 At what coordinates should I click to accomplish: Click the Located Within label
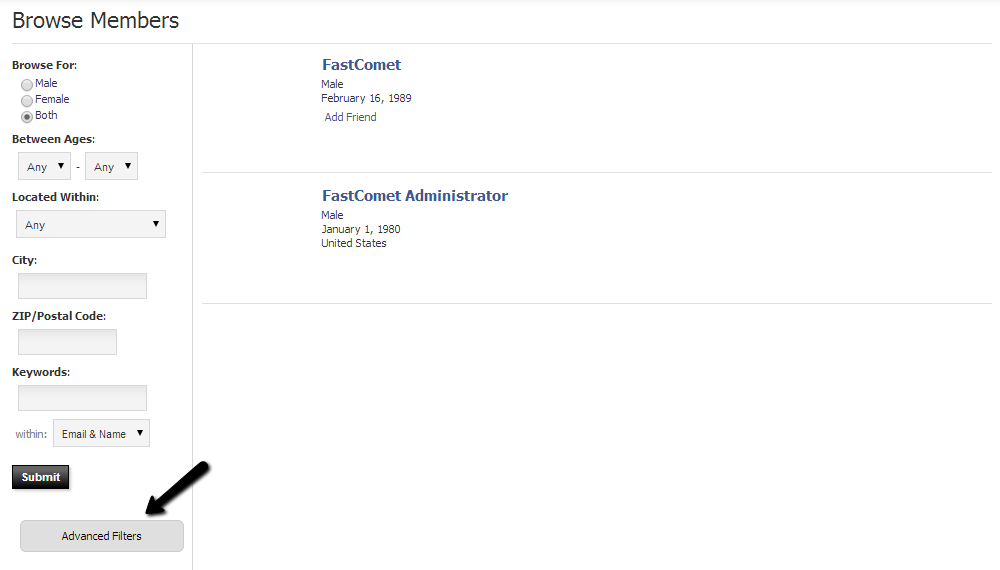coord(55,198)
